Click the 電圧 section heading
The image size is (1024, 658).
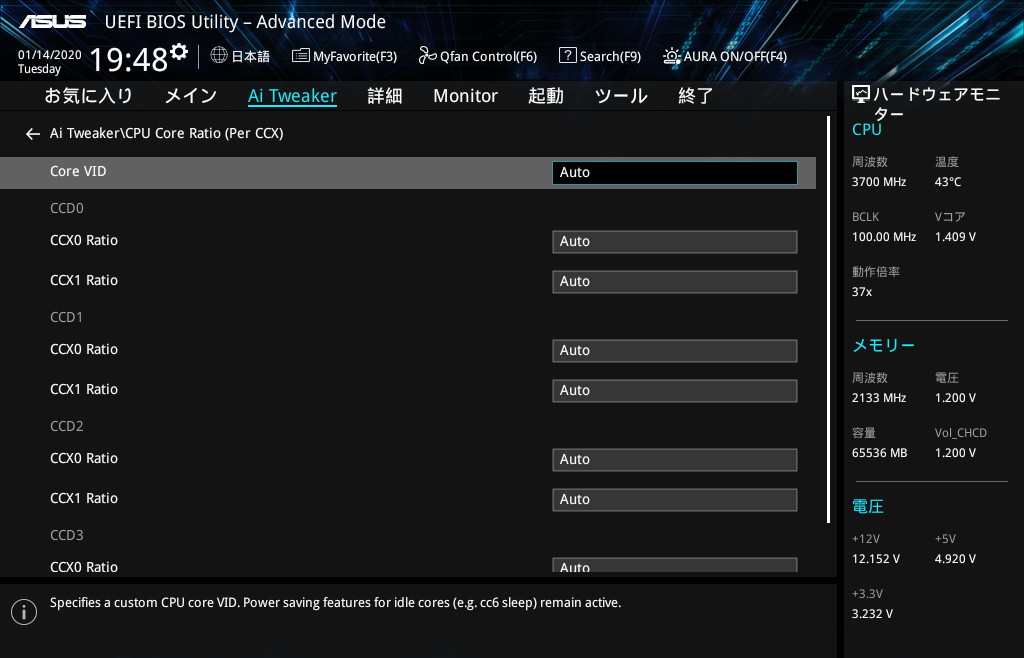coord(868,507)
